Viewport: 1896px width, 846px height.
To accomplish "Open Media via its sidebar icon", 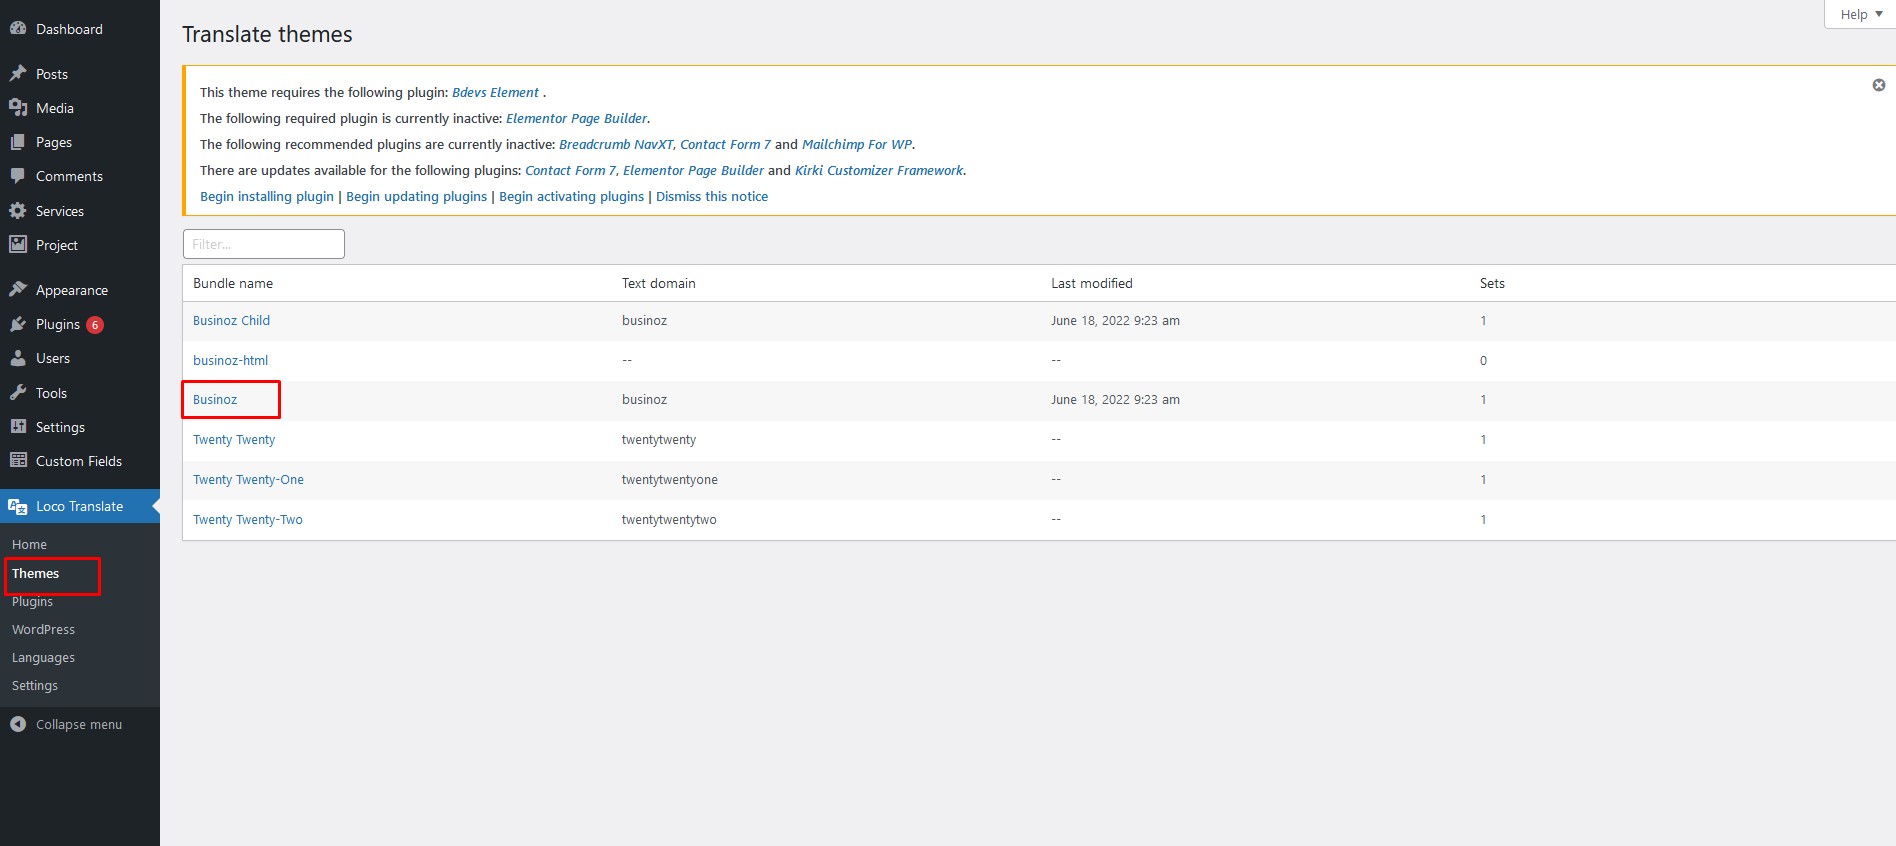I will pyautogui.click(x=18, y=108).
